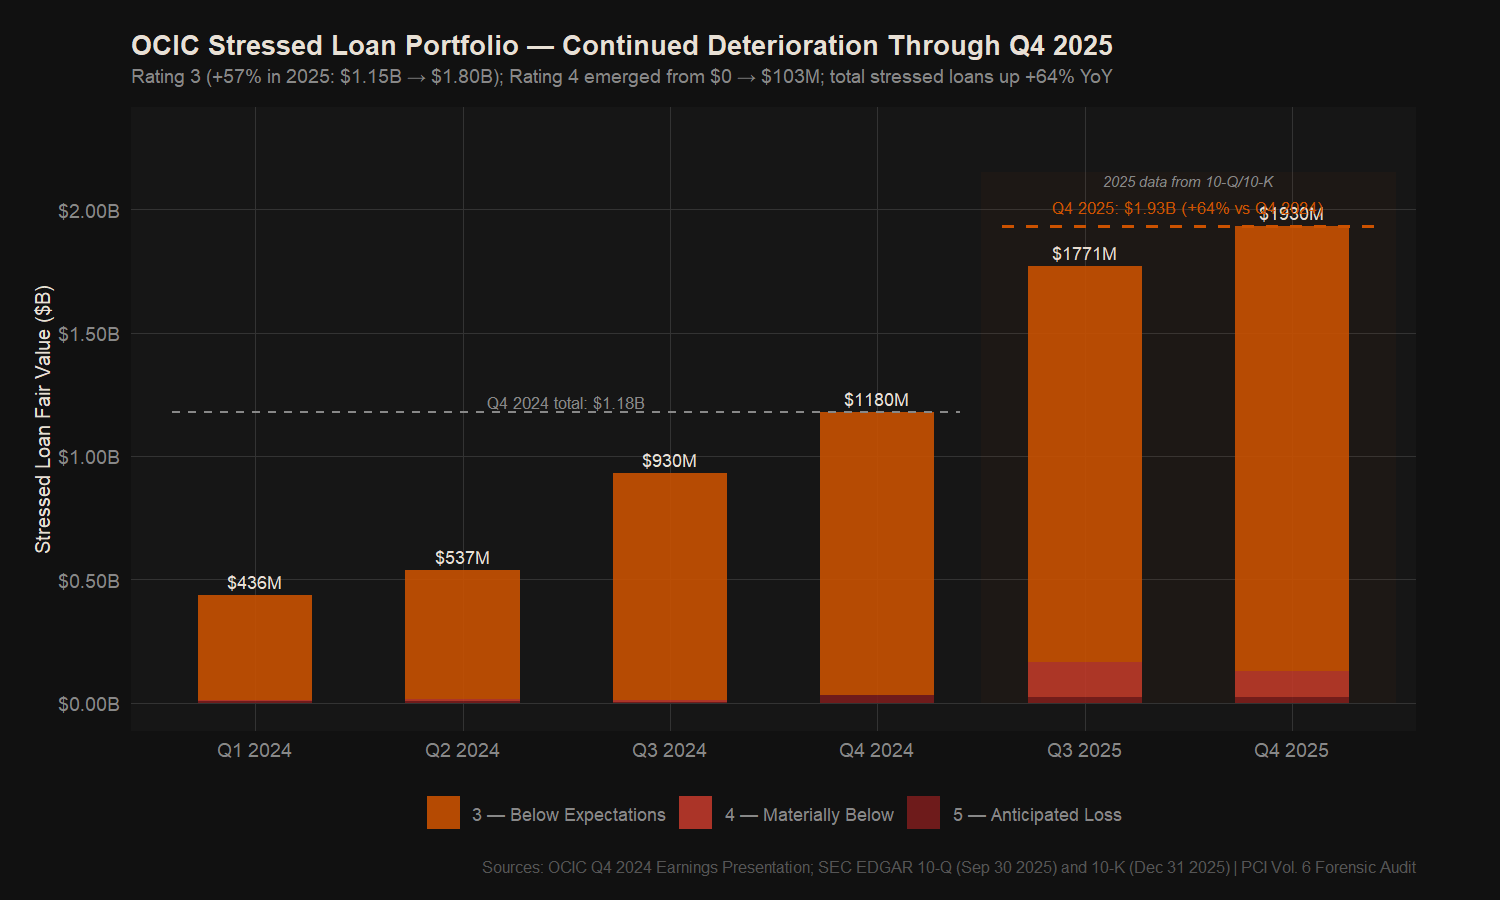1500x900 pixels.
Task: Click the "Q4 2024 total: $1.18B" annotation
Action: pyautogui.click(x=565, y=403)
